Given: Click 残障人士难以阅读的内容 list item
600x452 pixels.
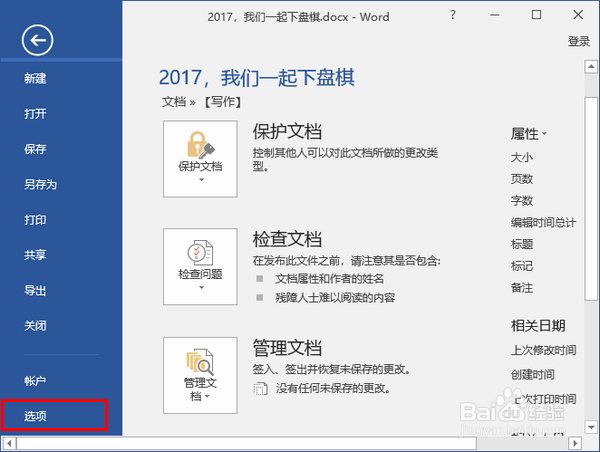Looking at the screenshot, I should (x=335, y=298).
